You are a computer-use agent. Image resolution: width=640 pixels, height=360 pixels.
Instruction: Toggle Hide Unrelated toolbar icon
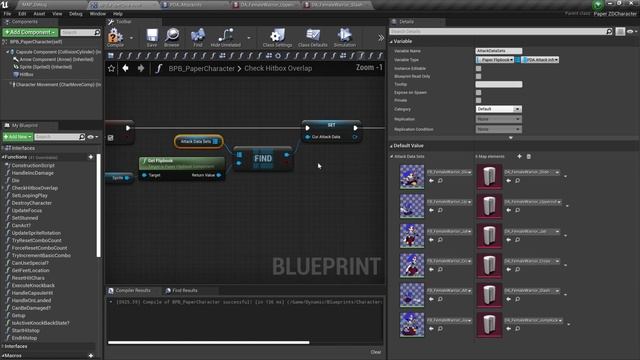coord(225,37)
